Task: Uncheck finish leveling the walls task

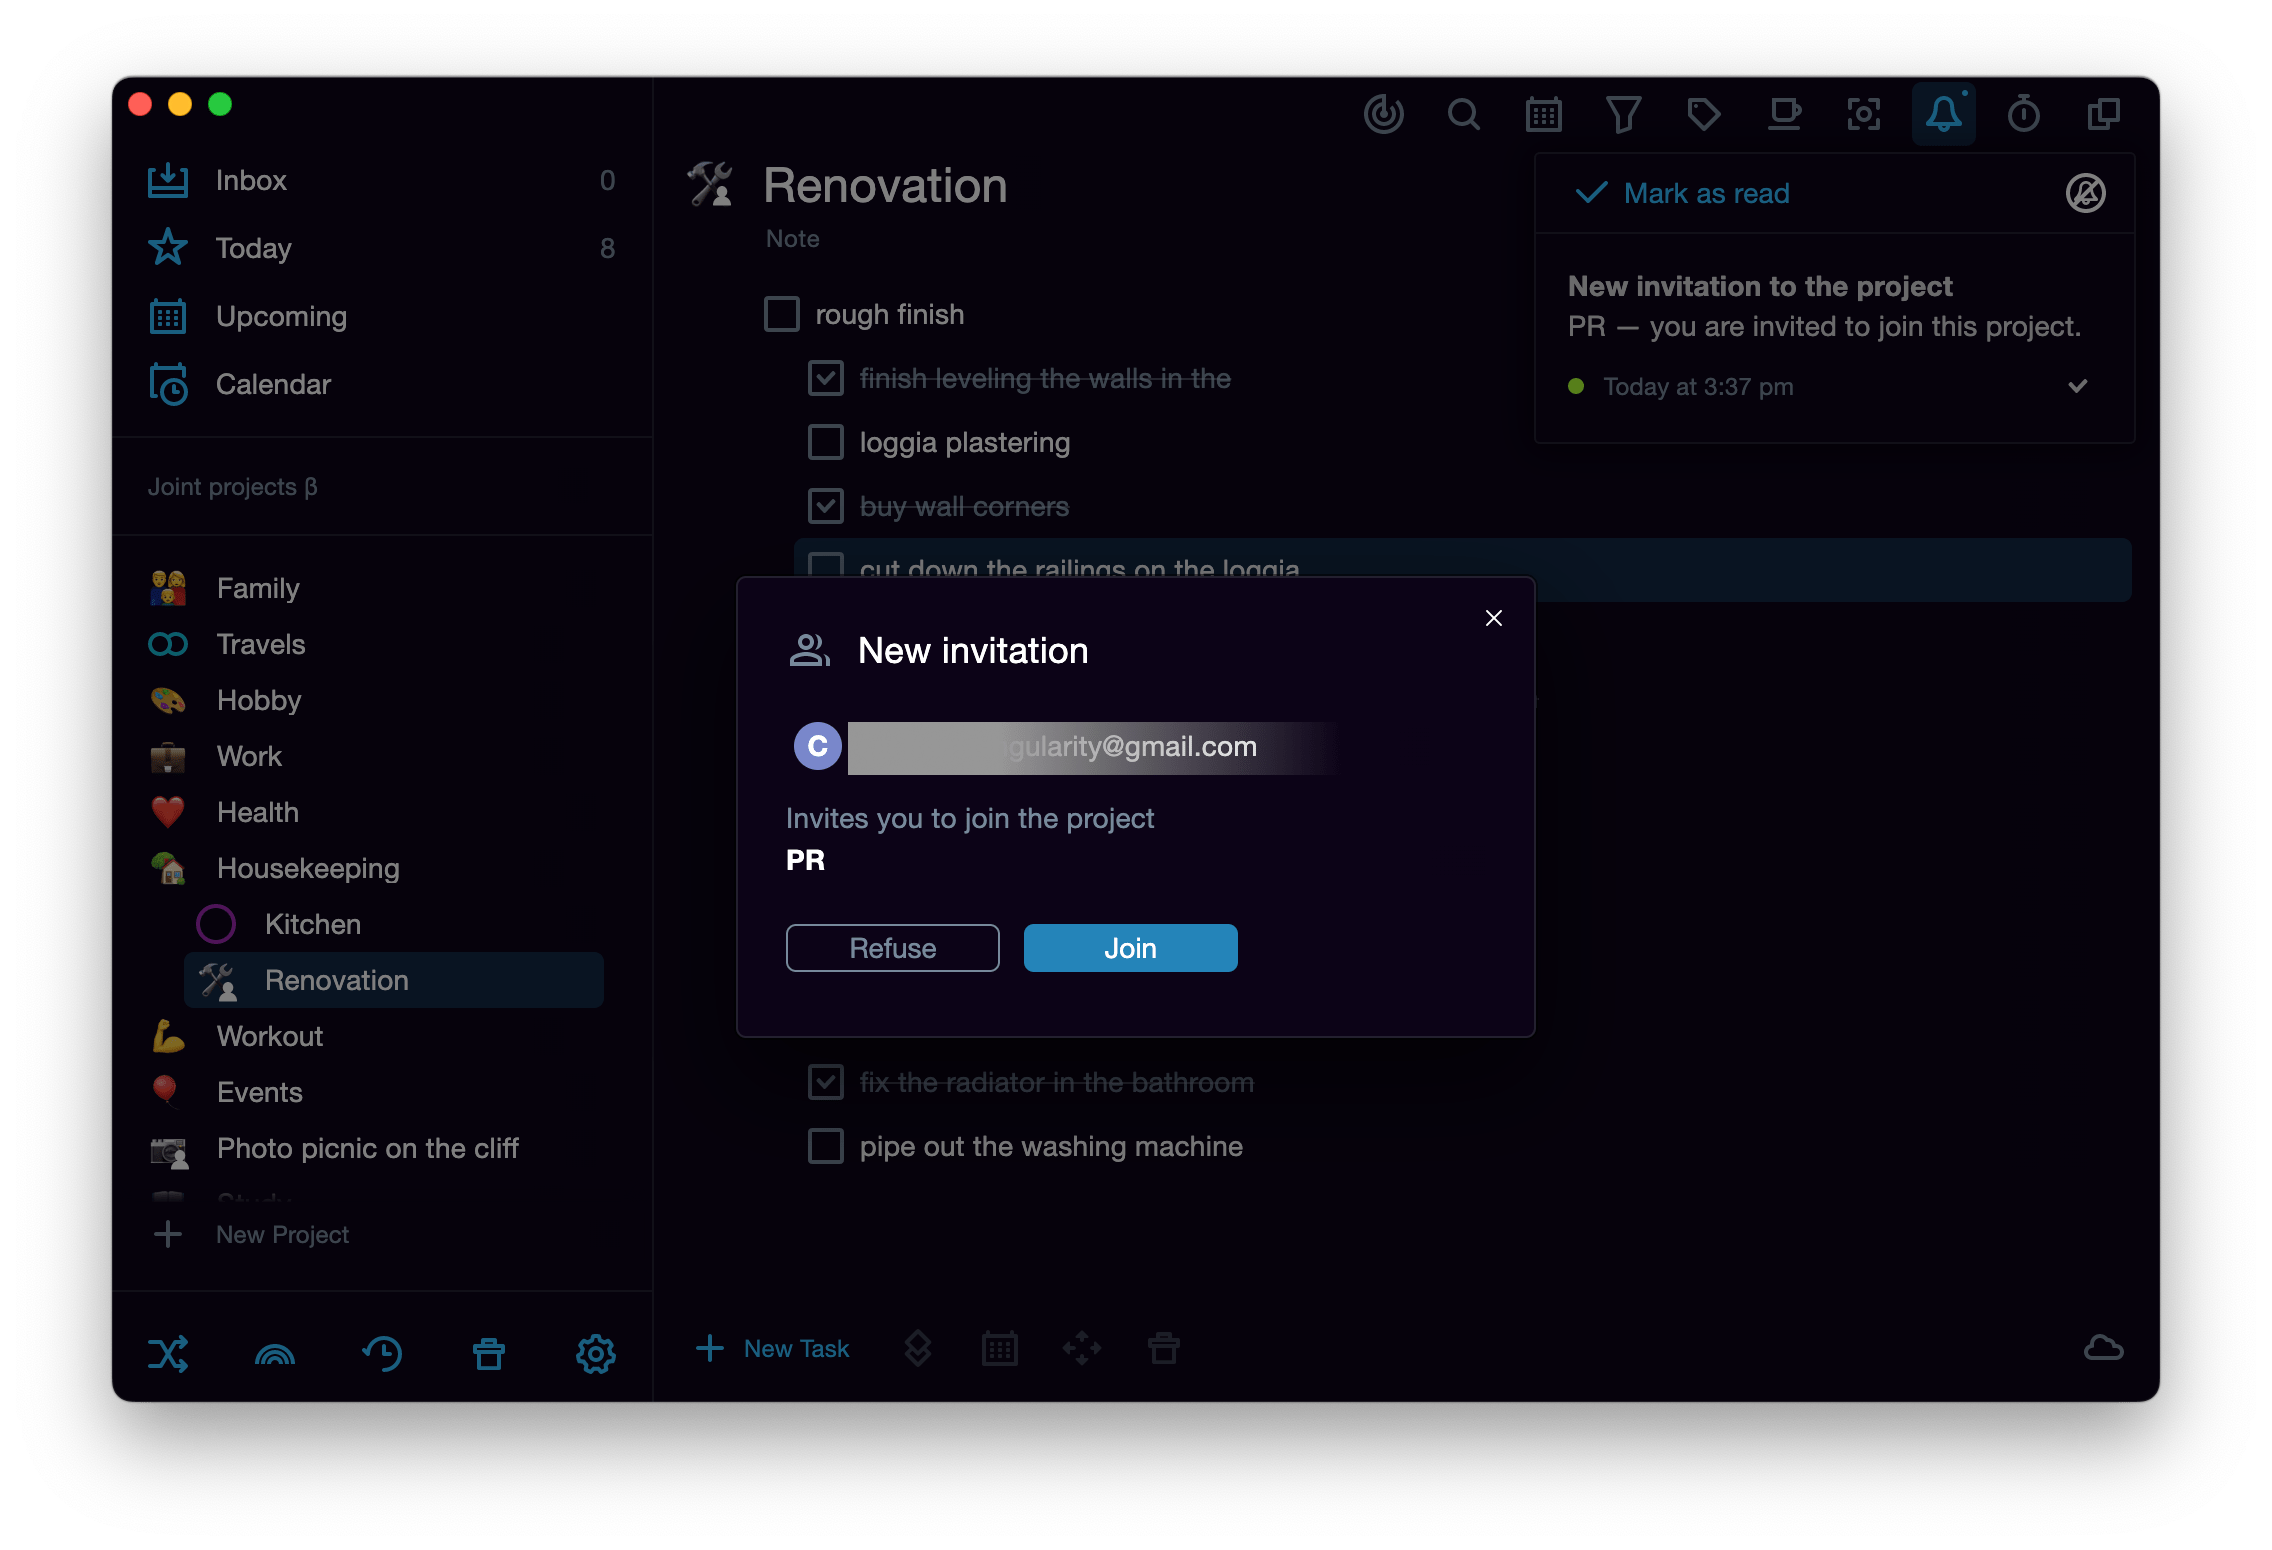Action: point(825,378)
